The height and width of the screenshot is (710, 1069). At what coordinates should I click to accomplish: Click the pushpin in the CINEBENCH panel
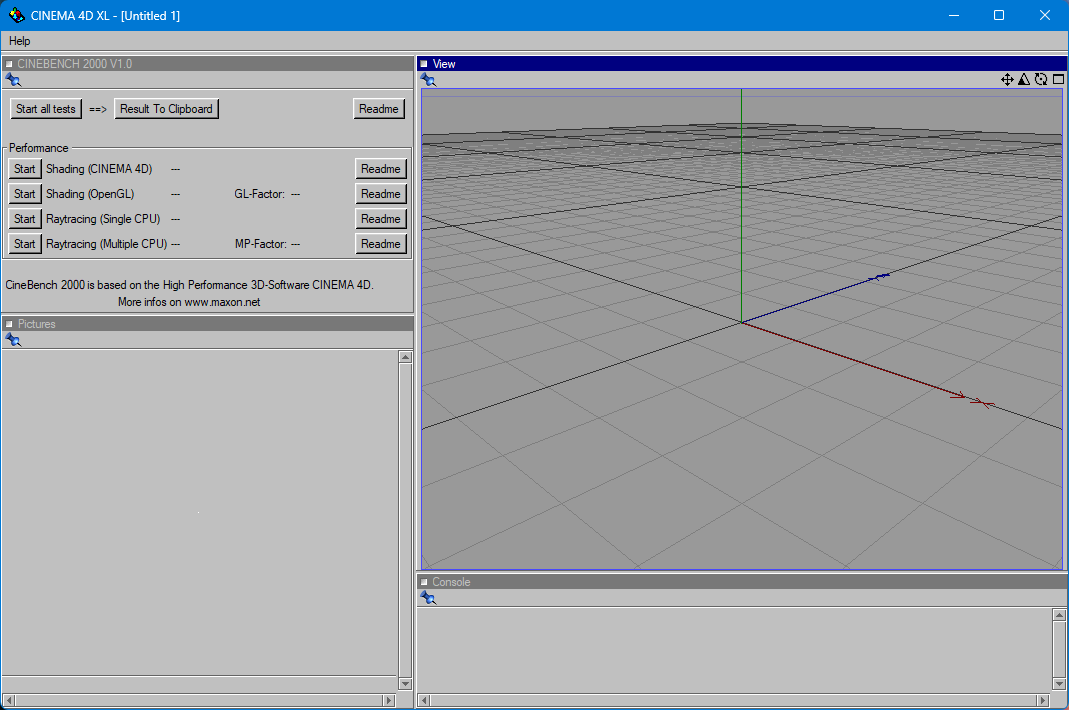point(13,80)
